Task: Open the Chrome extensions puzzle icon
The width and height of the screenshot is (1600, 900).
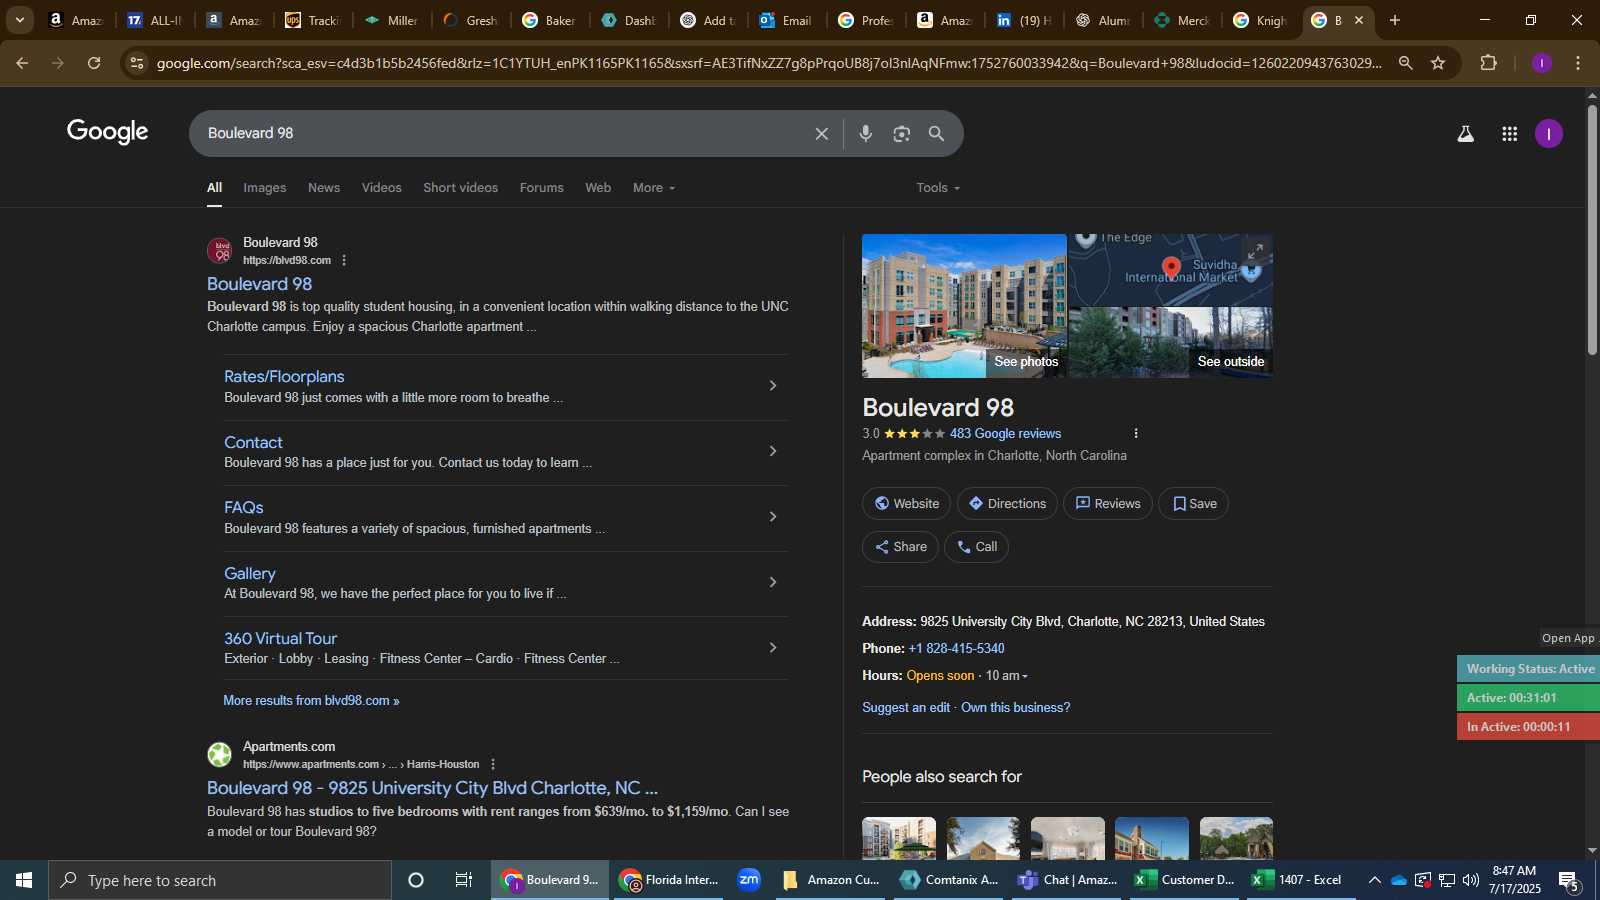Action: [x=1488, y=63]
